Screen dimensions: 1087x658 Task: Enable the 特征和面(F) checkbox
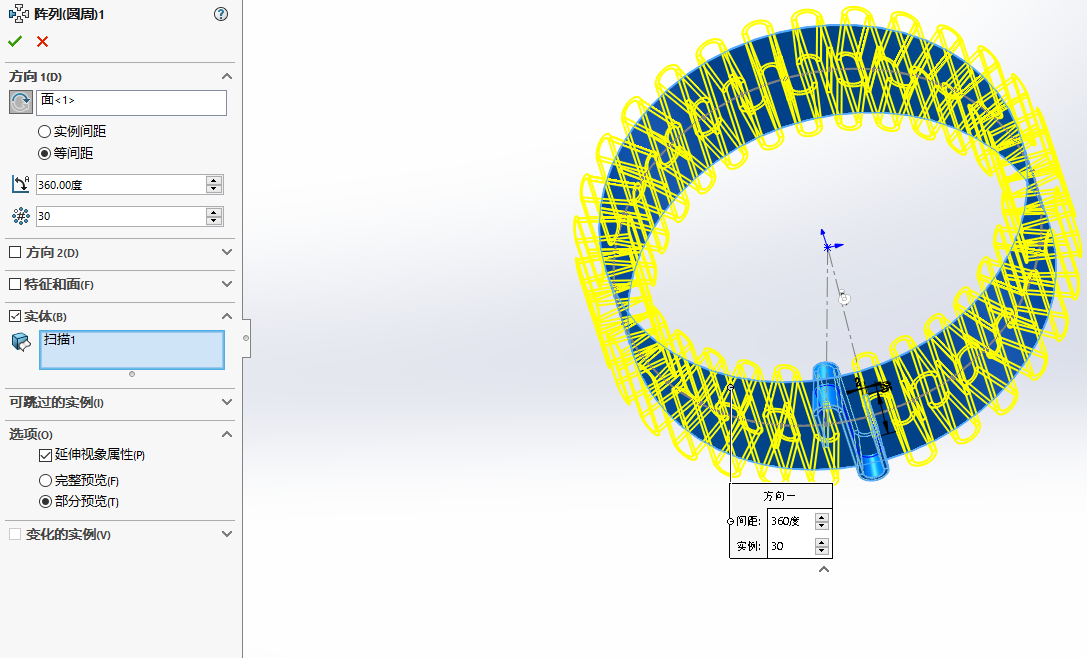click(x=15, y=284)
